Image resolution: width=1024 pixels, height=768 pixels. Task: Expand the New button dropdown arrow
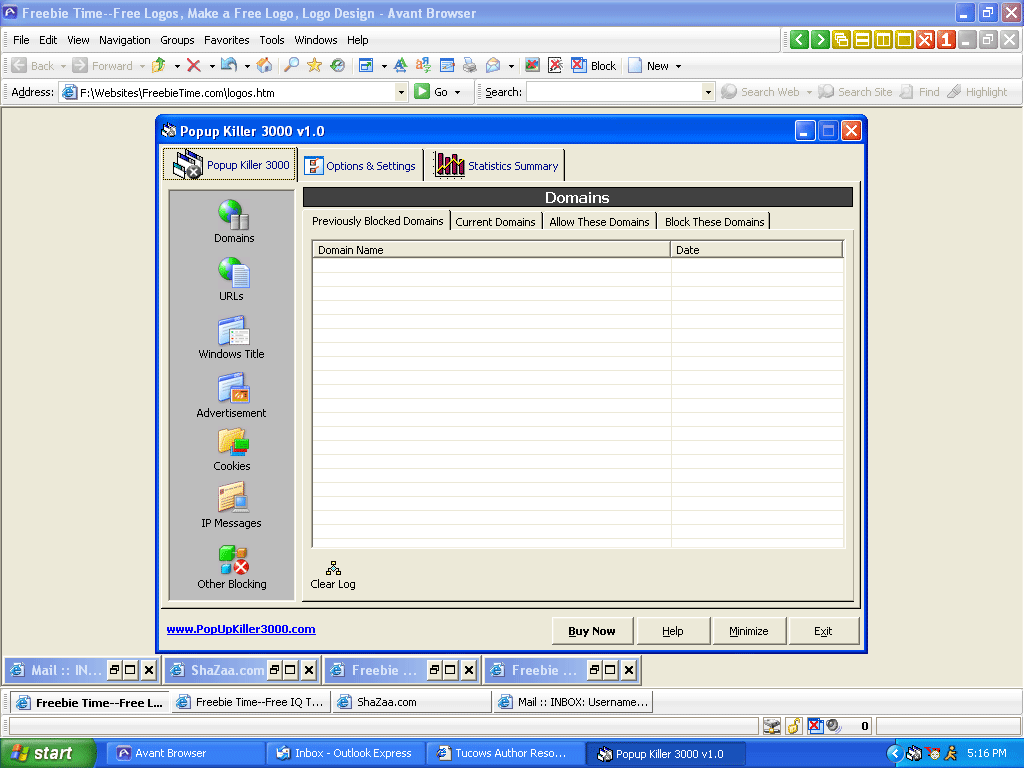tap(679, 66)
